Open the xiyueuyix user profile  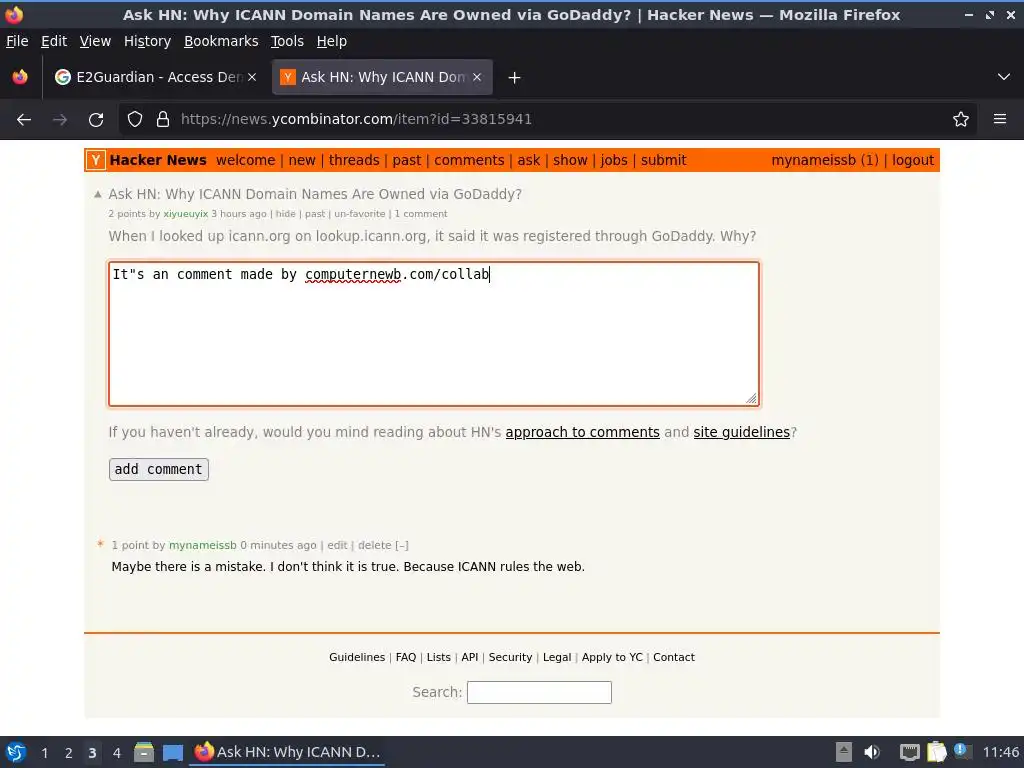[x=185, y=214]
